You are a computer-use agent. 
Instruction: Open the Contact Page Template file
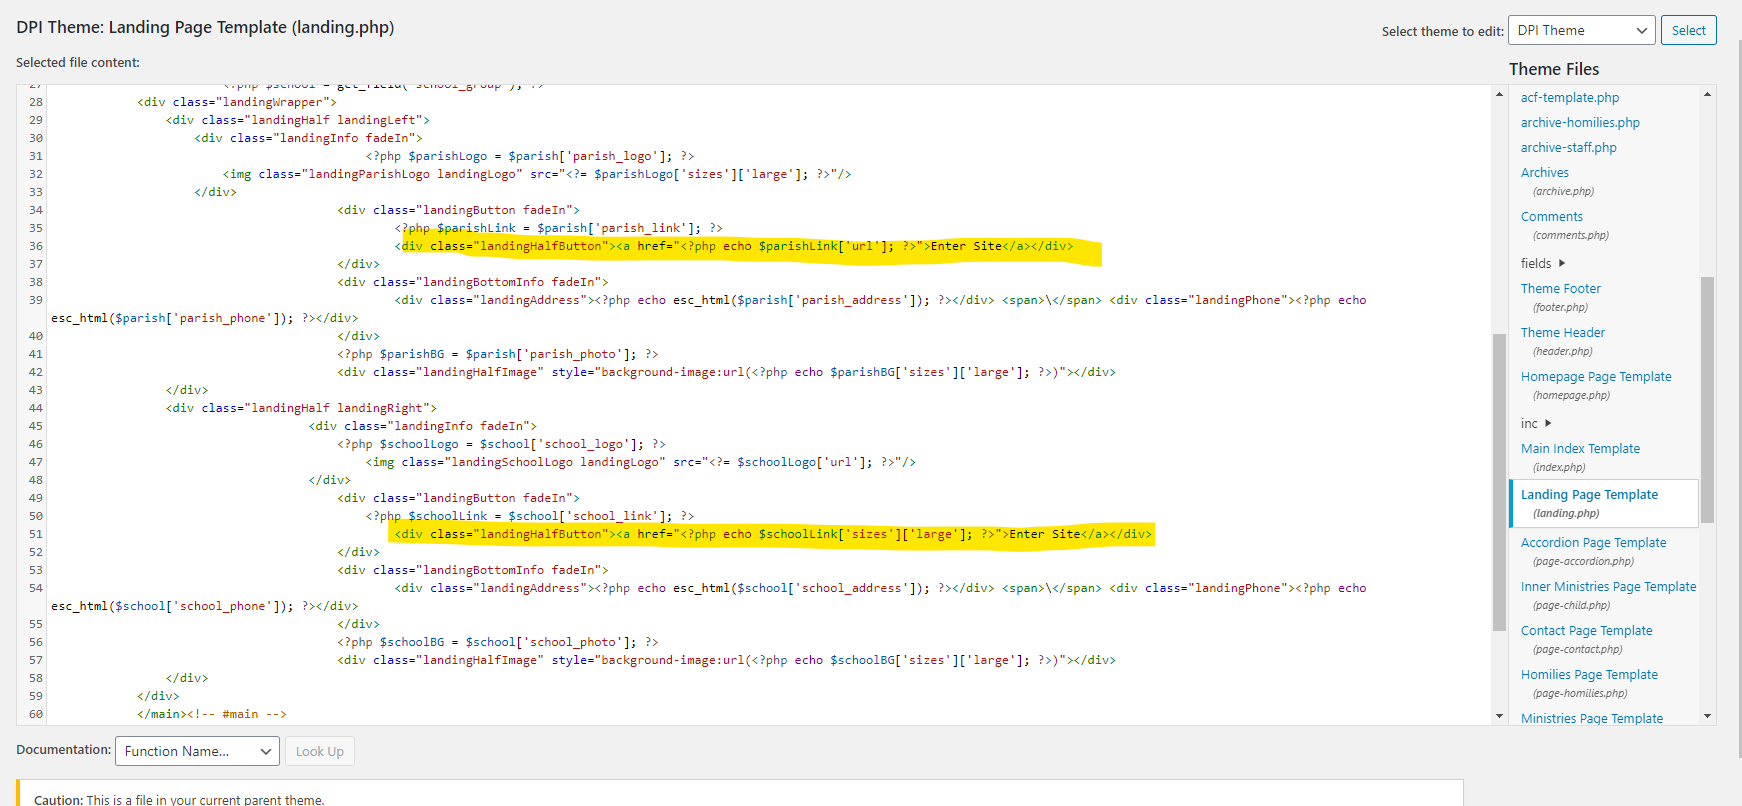pyautogui.click(x=1586, y=631)
